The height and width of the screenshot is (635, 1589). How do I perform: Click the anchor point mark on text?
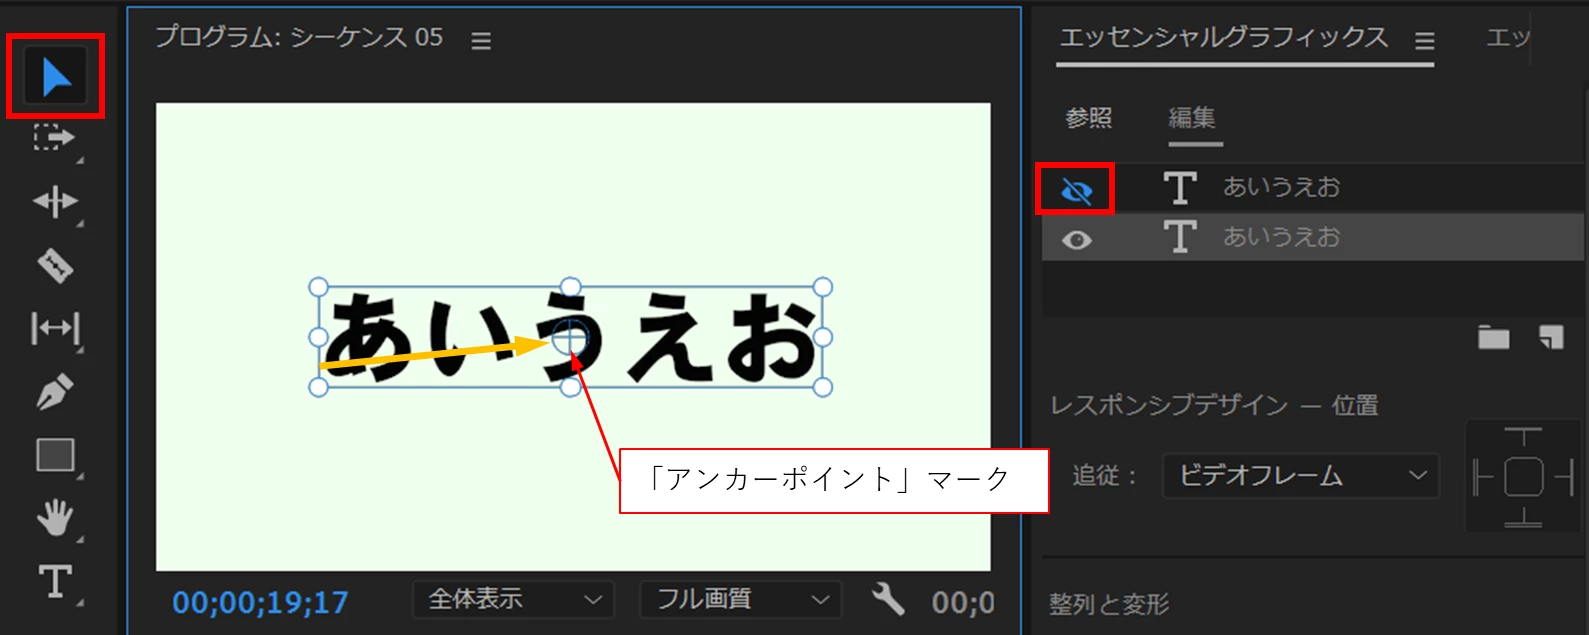tap(570, 339)
